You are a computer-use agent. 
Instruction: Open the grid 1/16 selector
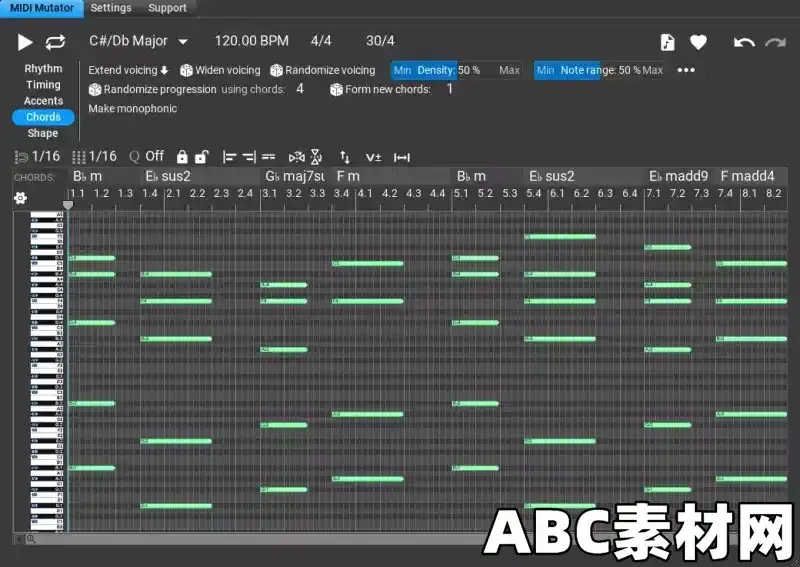click(94, 156)
